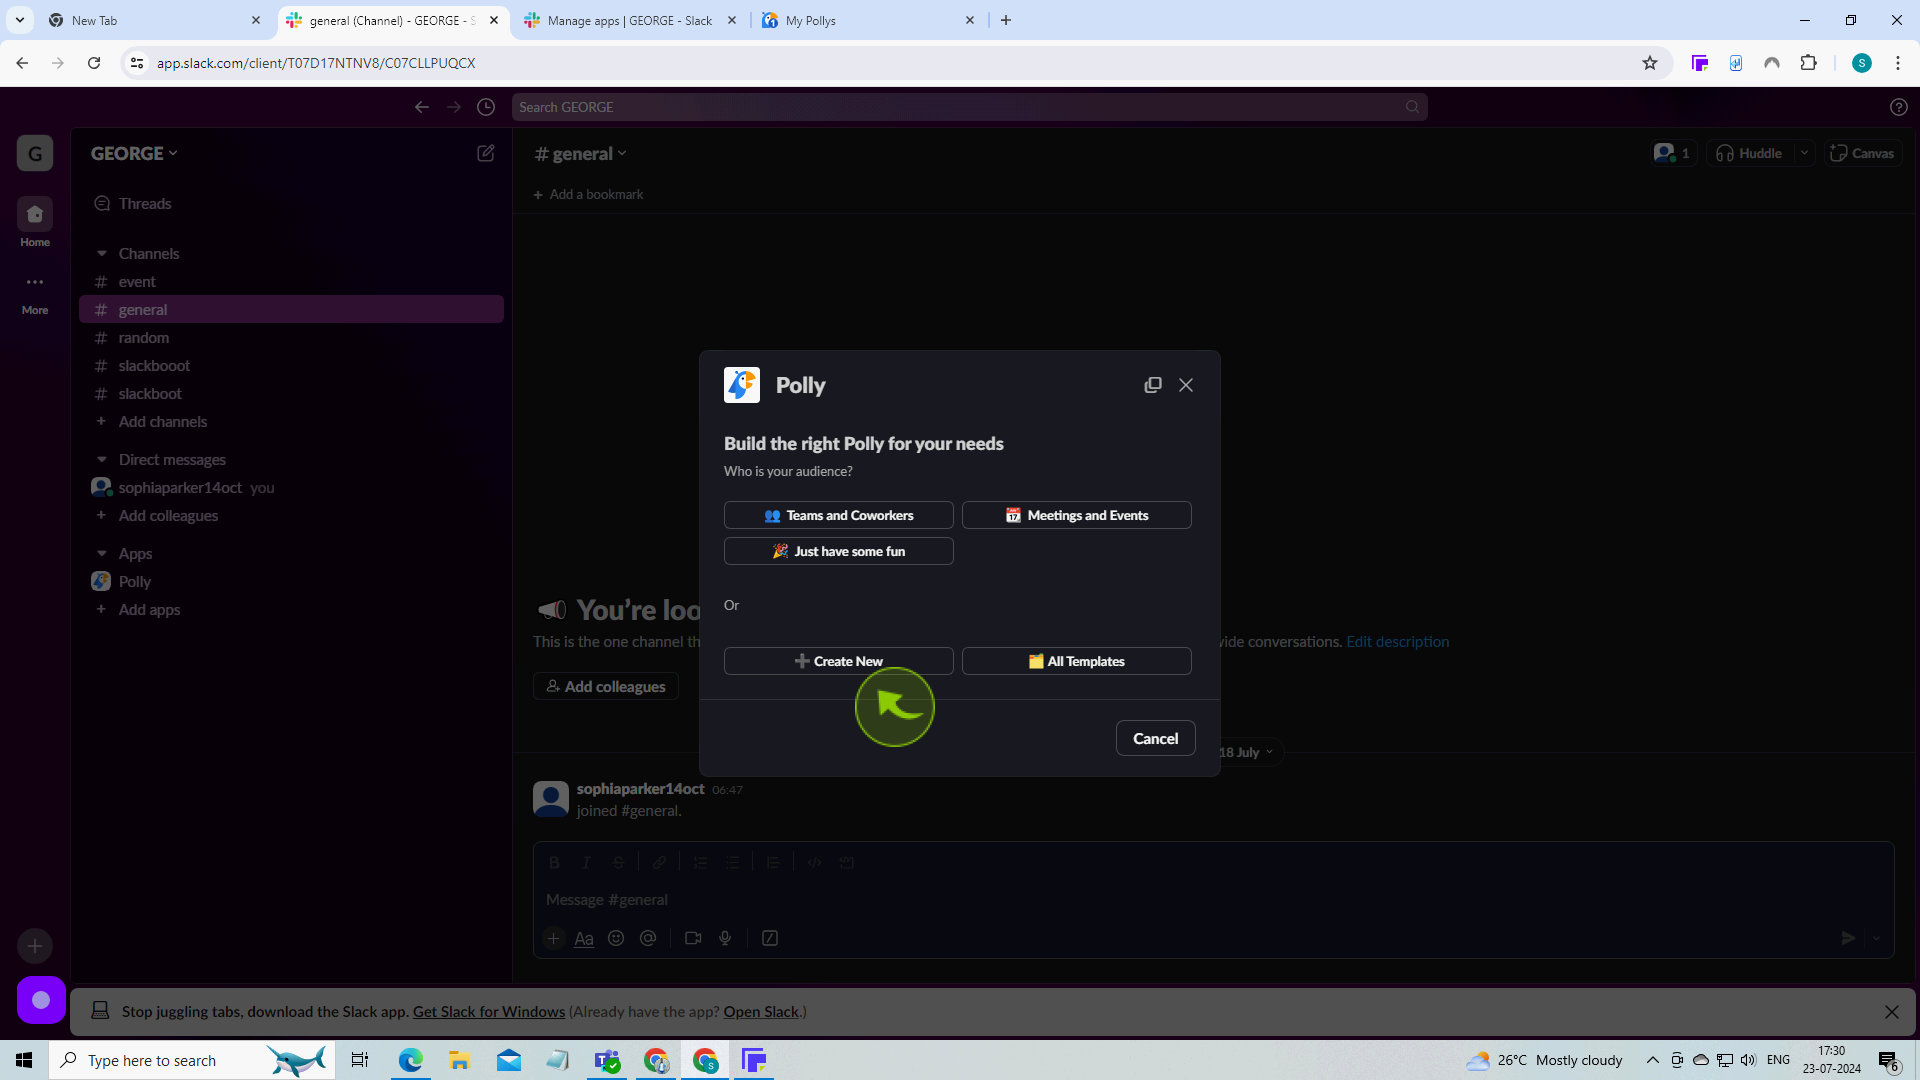The image size is (1920, 1080).
Task: Click the GEORGE workspace G icon
Action: 35,153
